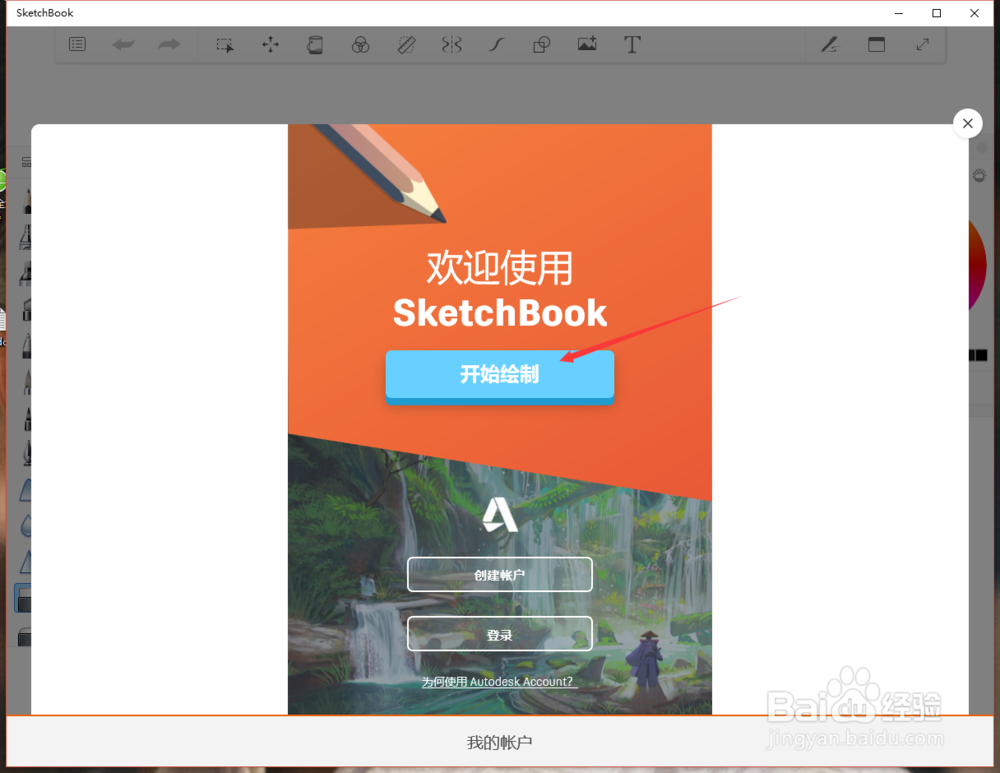Select the Ruler guide tool
The width and height of the screenshot is (1000, 773).
pyautogui.click(x=406, y=45)
